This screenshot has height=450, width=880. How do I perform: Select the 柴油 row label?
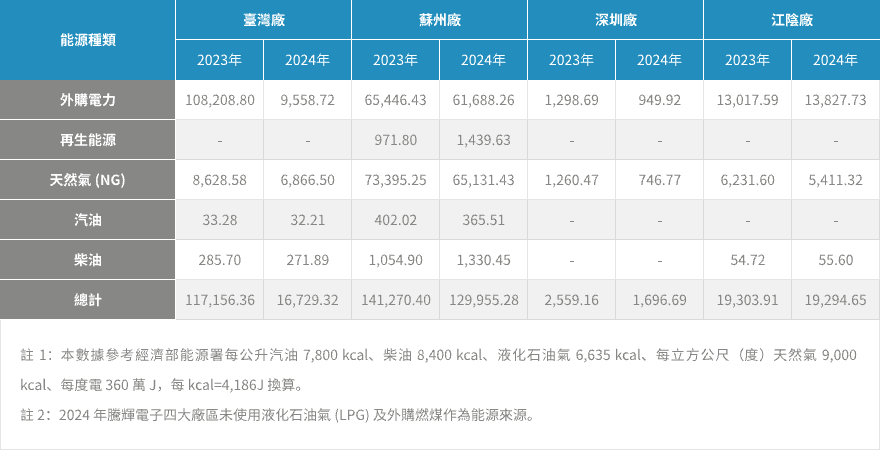click(88, 260)
